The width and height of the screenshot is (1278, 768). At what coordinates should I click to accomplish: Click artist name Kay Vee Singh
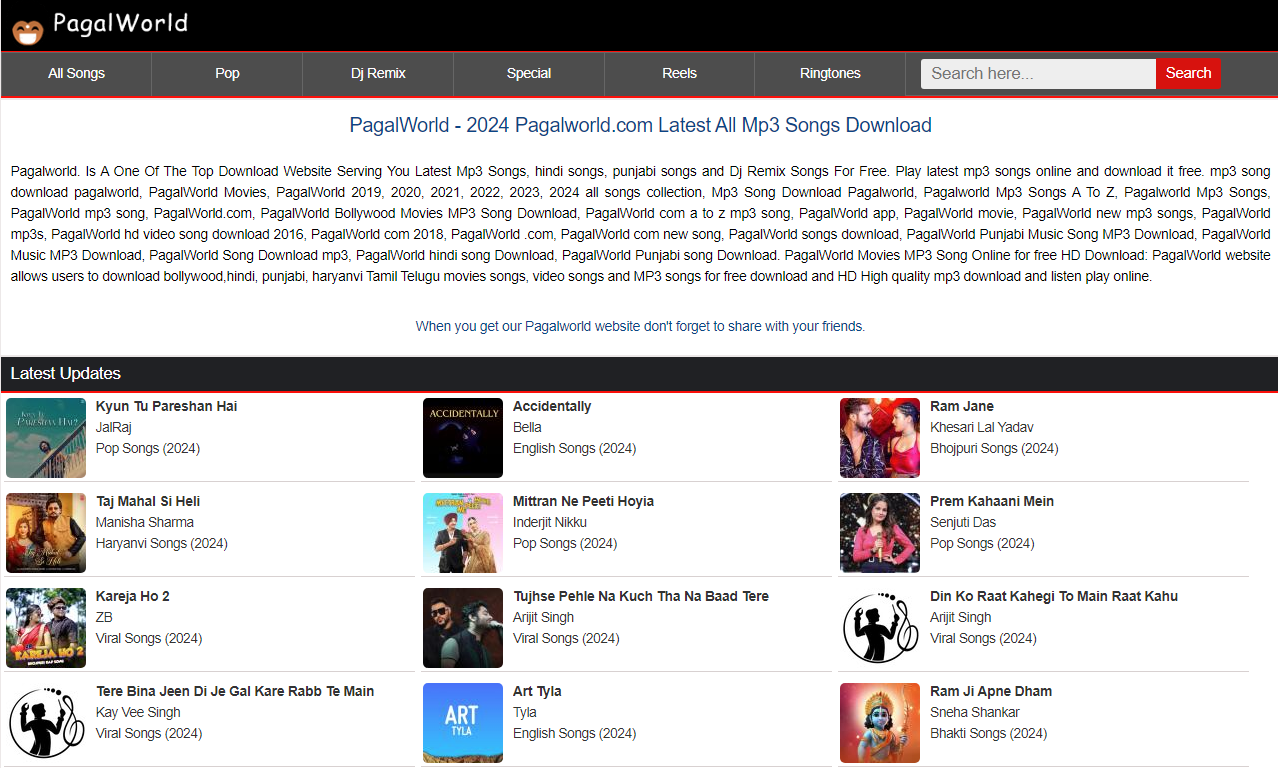coord(138,712)
